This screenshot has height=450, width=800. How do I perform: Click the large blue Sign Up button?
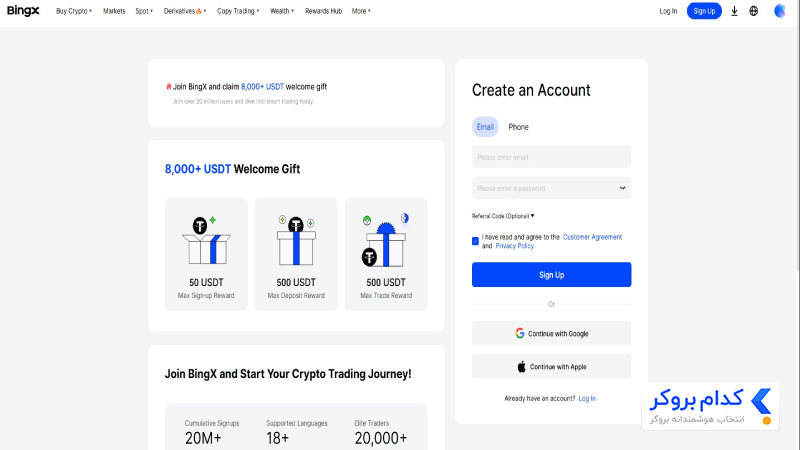click(x=552, y=274)
